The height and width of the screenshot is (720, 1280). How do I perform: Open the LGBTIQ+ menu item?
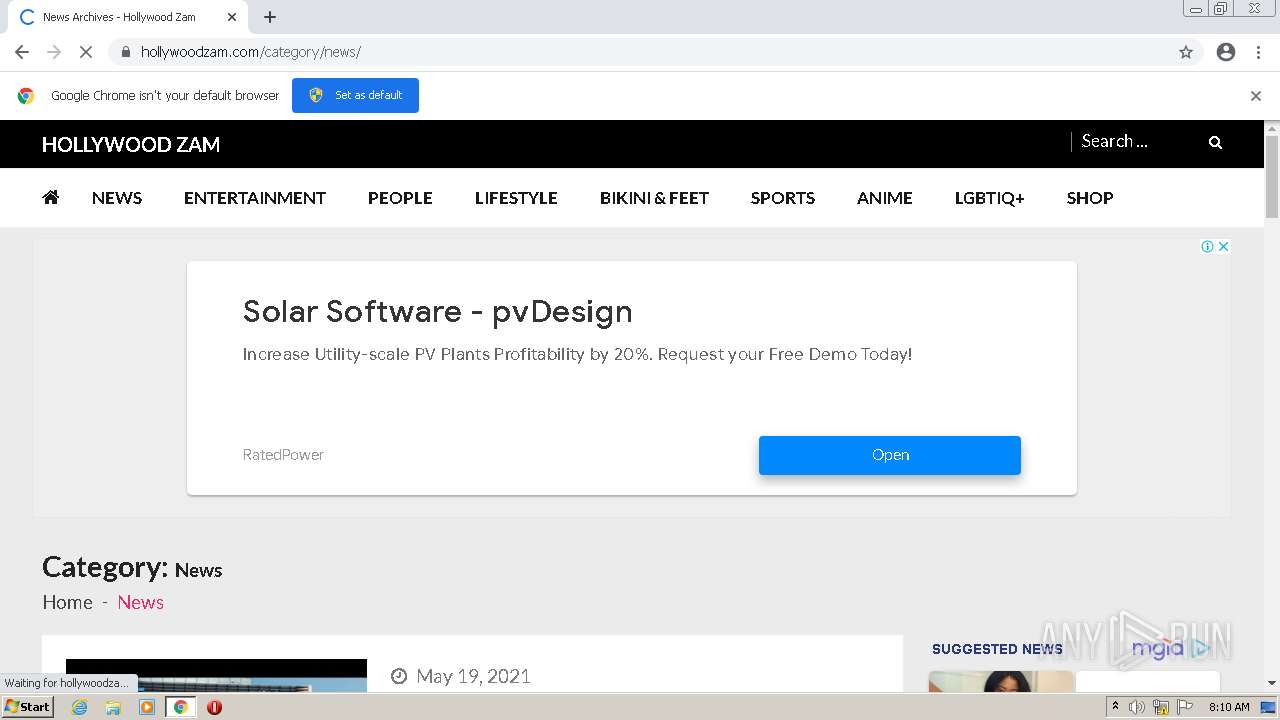pos(990,198)
